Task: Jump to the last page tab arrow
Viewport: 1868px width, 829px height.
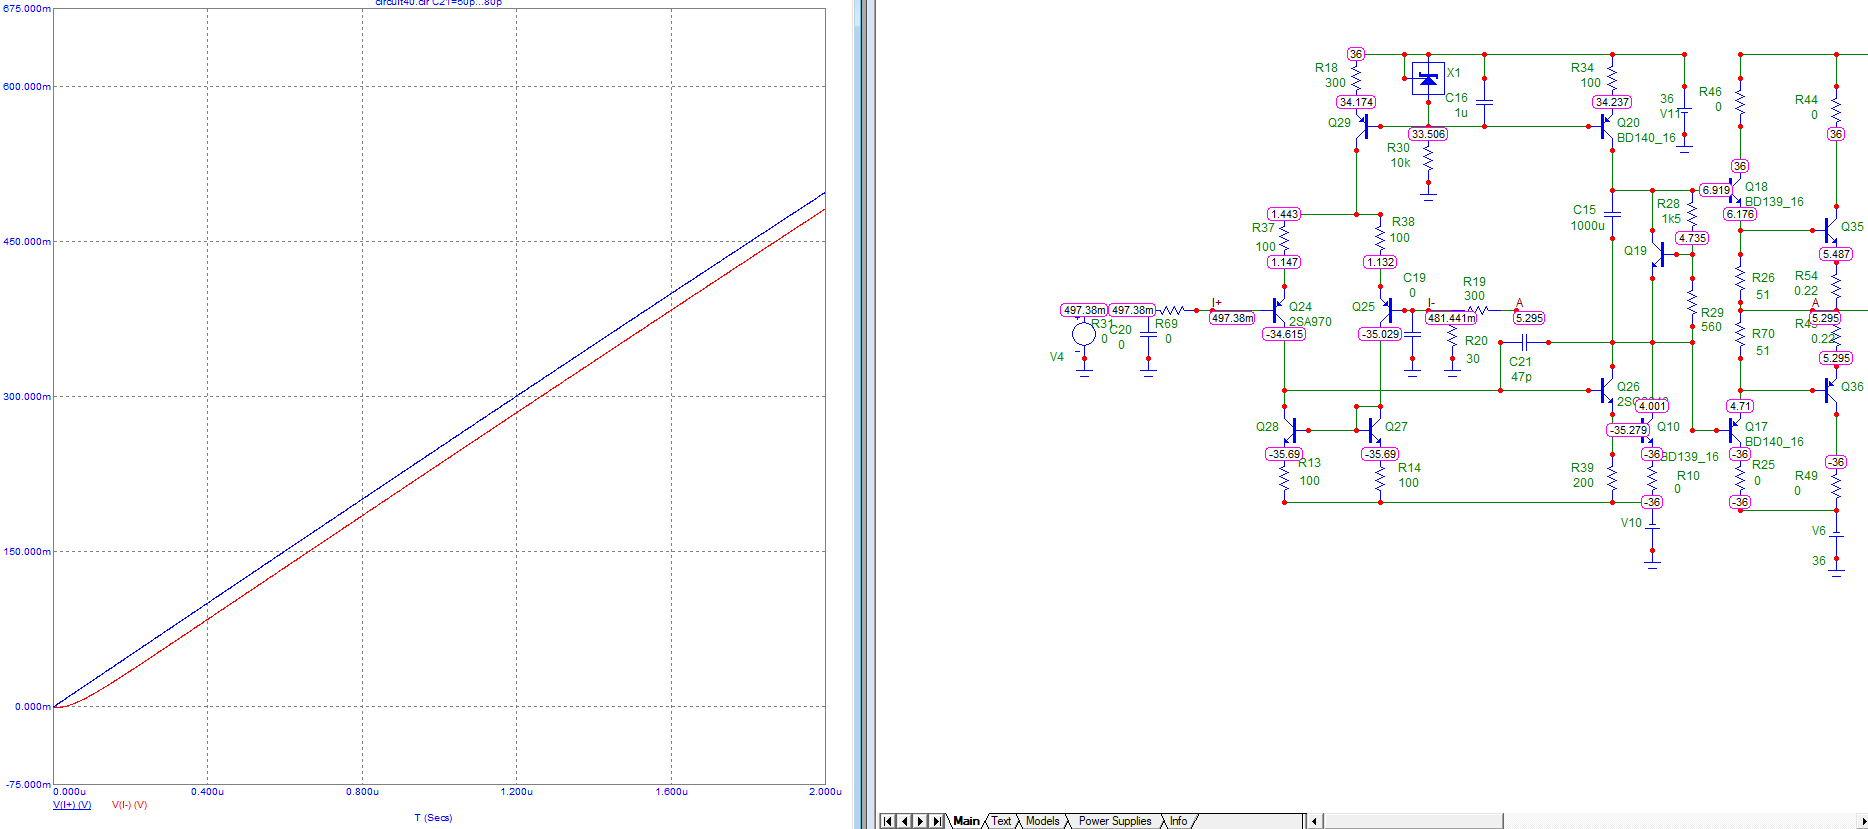Action: (x=937, y=821)
